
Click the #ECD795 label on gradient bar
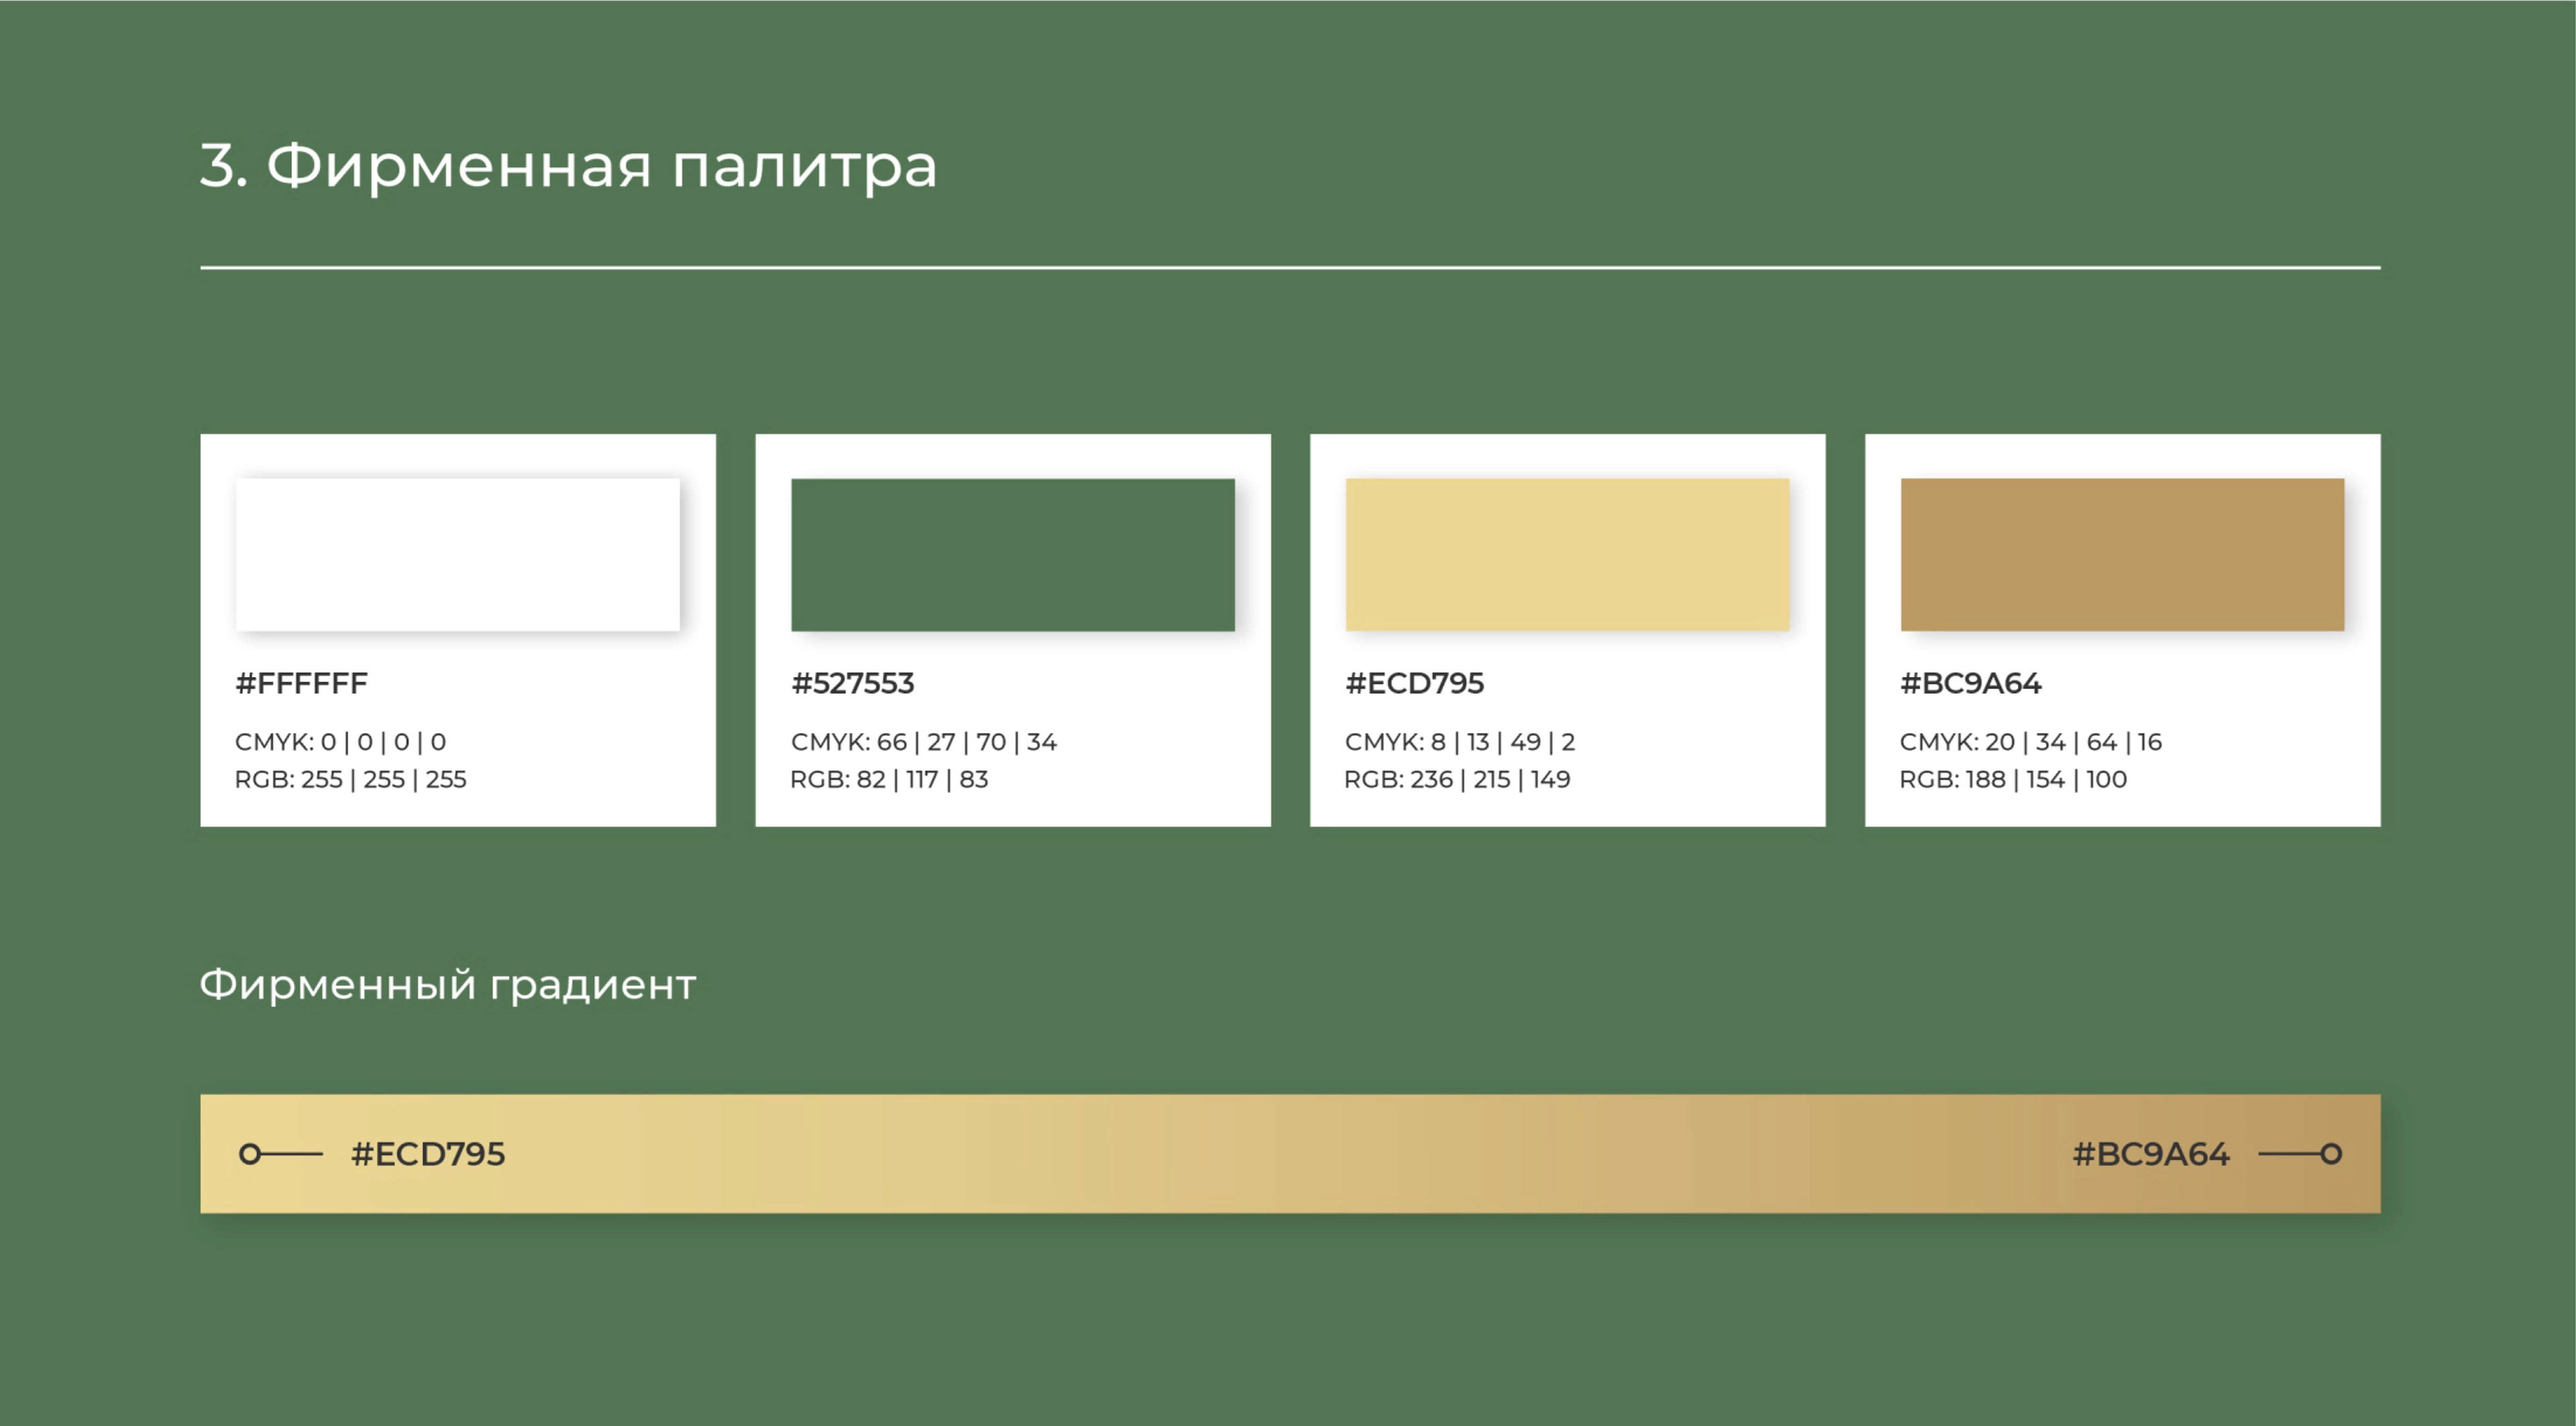(x=428, y=1154)
